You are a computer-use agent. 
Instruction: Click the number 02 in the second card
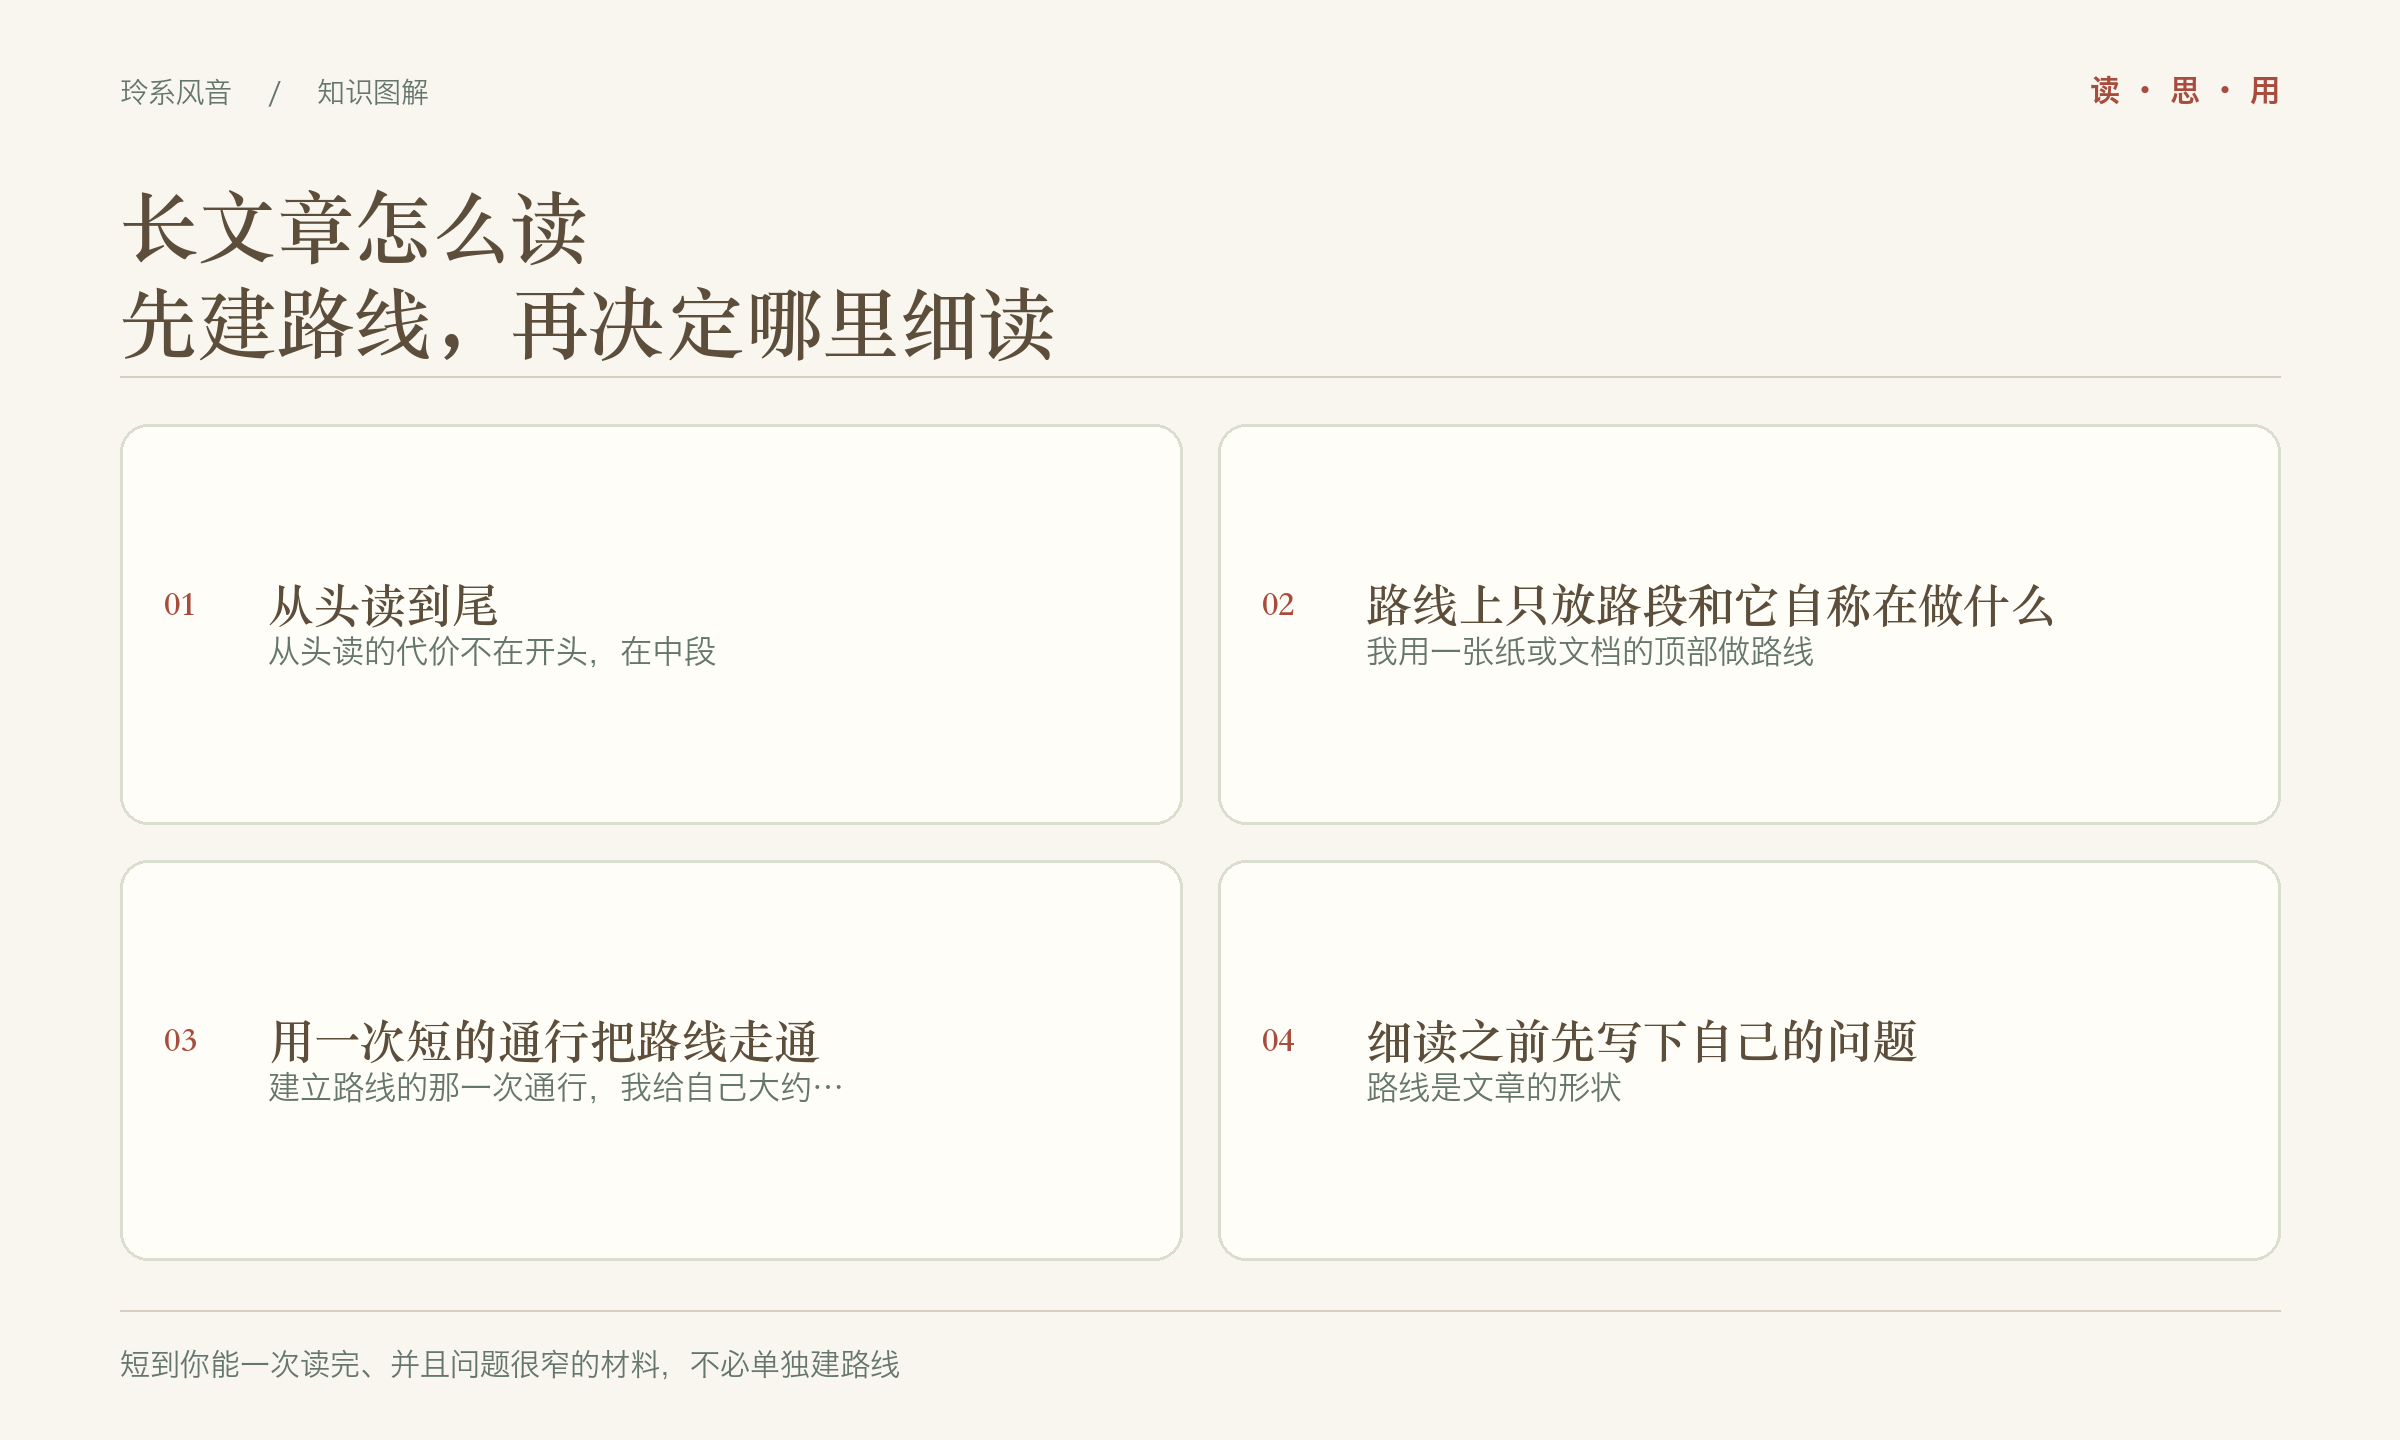(1278, 604)
